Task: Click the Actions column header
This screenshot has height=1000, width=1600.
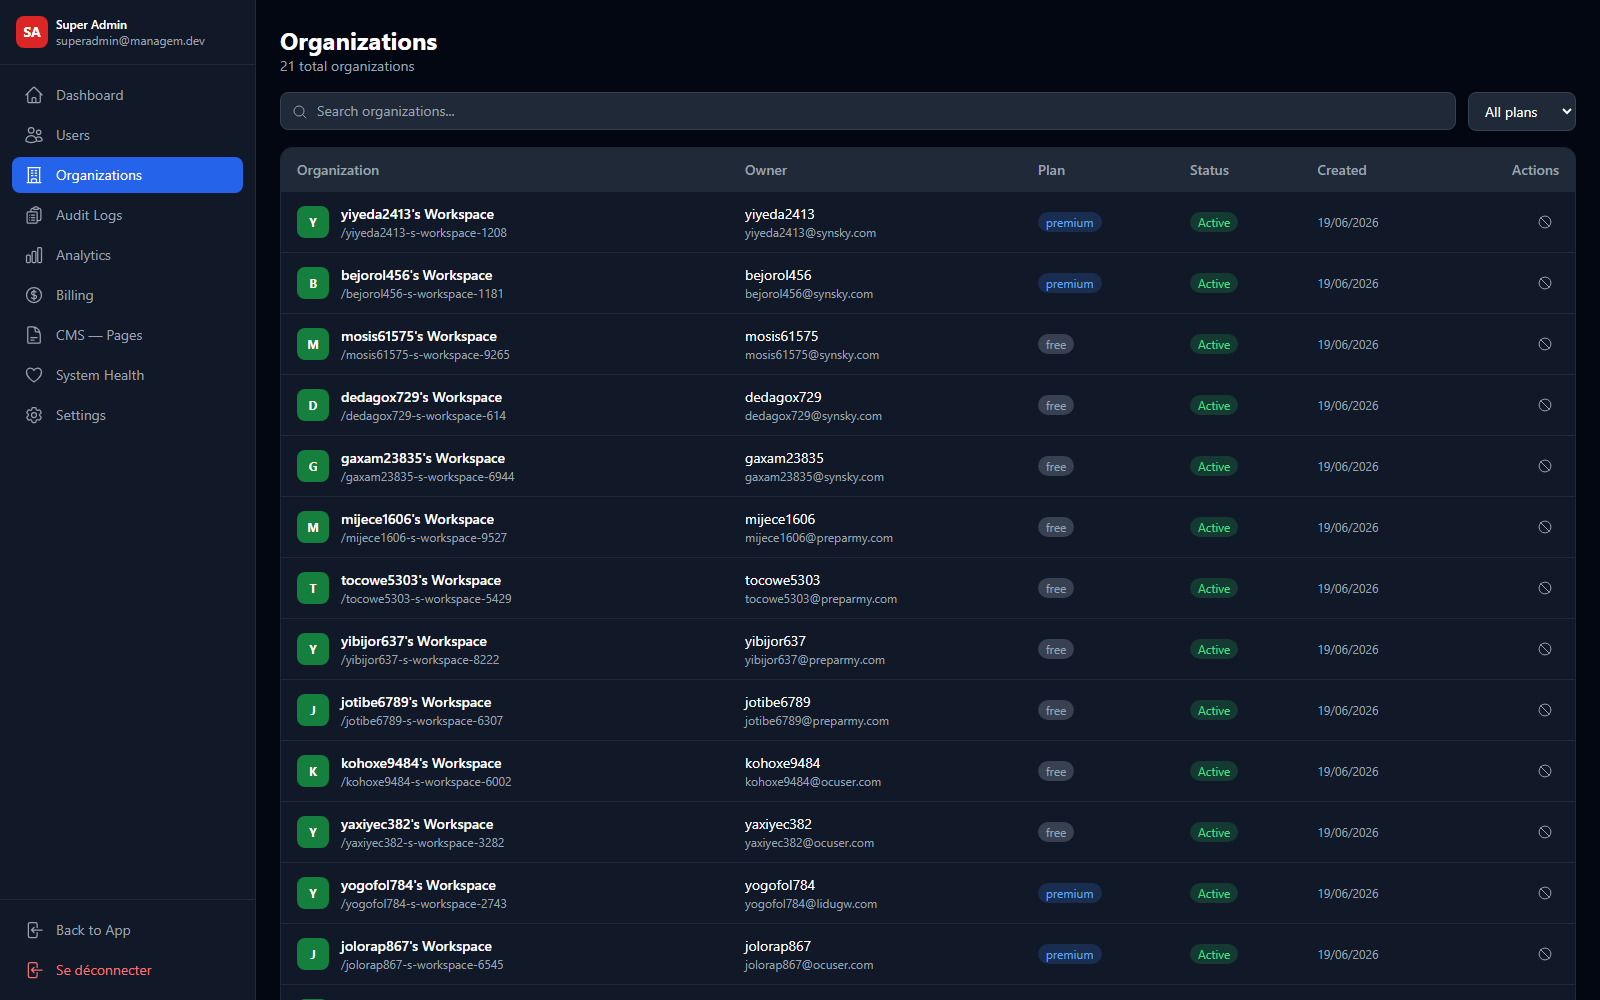Action: click(x=1535, y=170)
